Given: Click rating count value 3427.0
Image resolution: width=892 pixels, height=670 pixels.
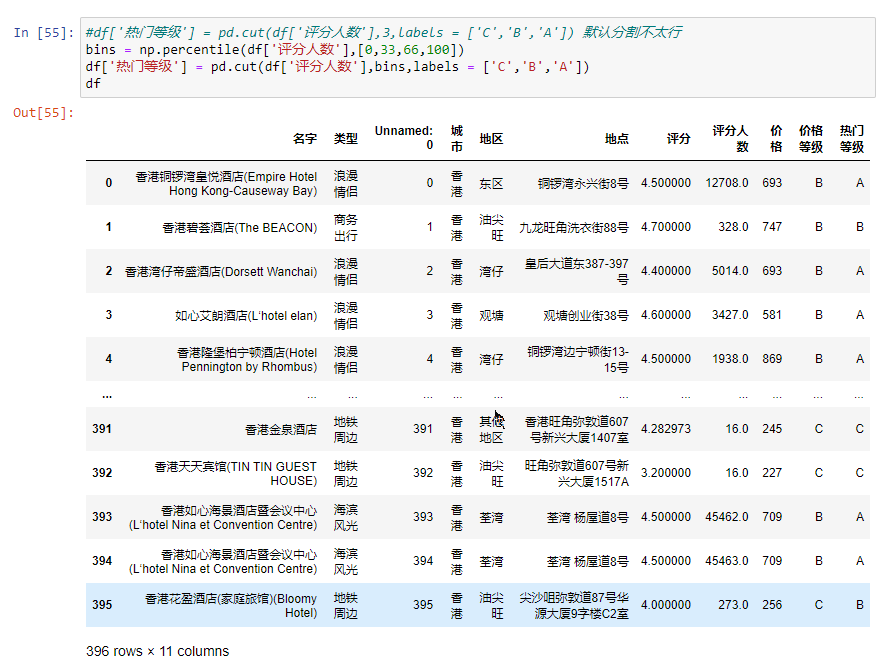Looking at the screenshot, I should point(730,315).
